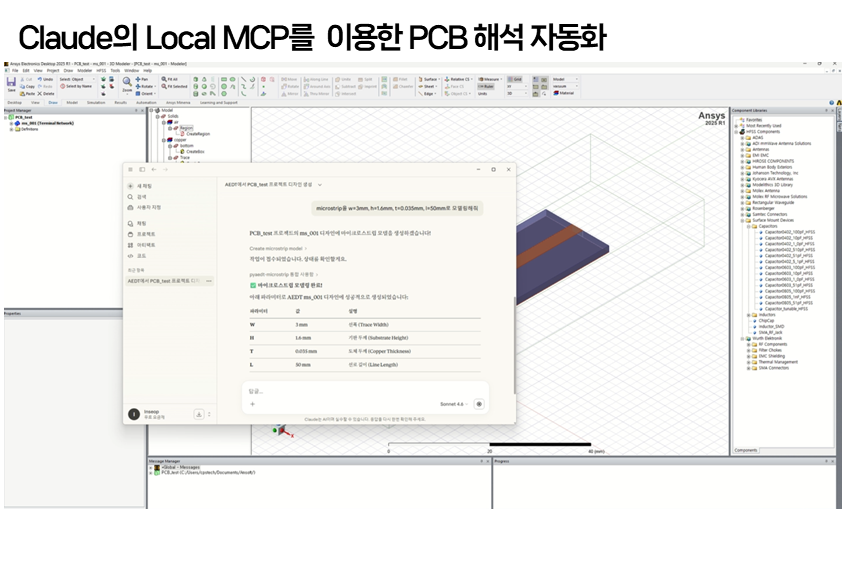Screen dimensions: 842x572
Task: Collapse the Capacitors folder in Component Libraries
Action: tap(749, 226)
